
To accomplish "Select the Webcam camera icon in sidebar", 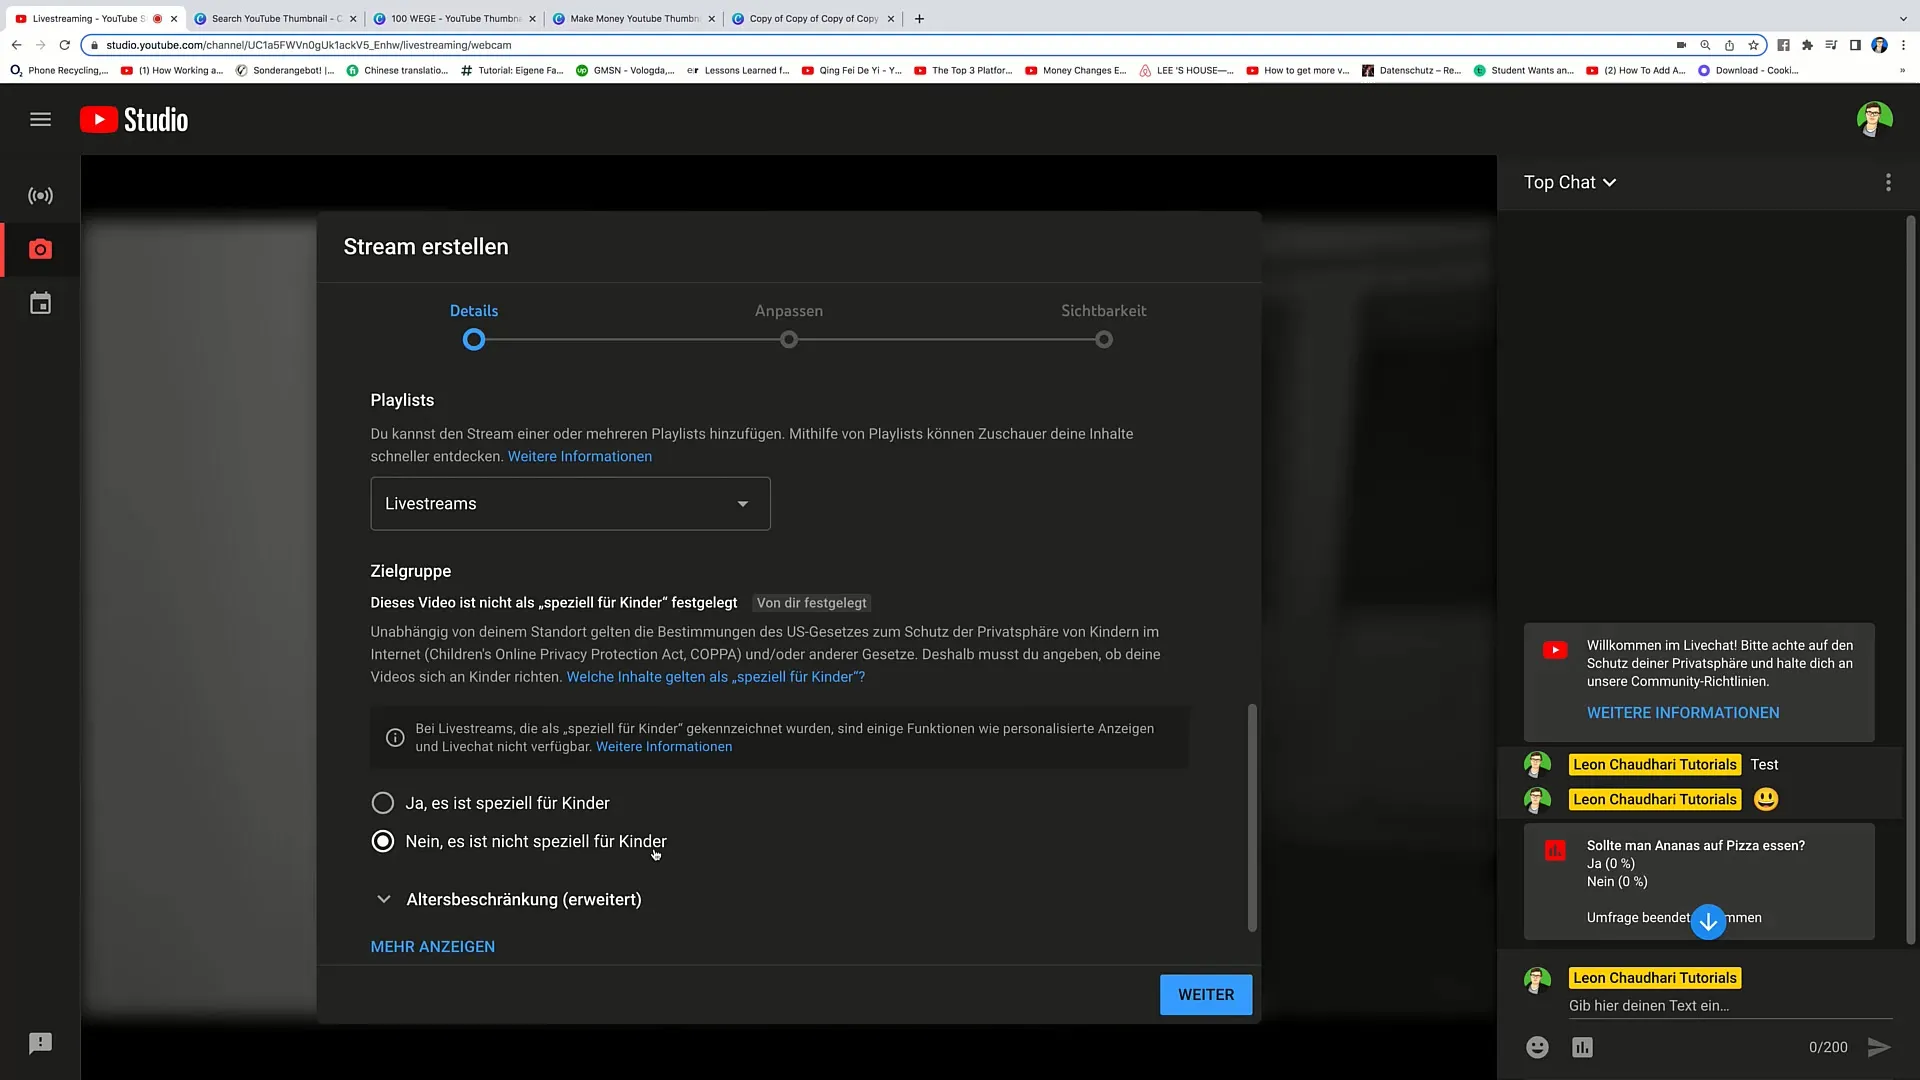I will click(x=40, y=249).
